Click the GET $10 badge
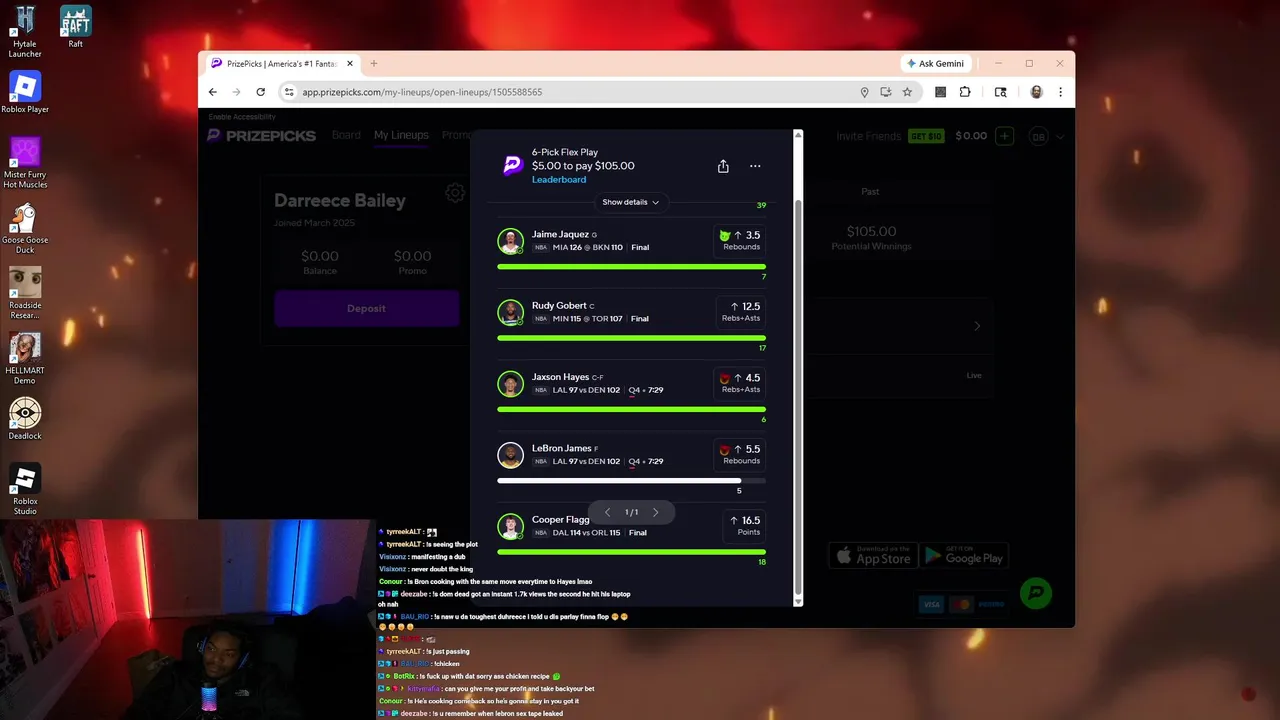This screenshot has height=720, width=1280. (x=926, y=136)
